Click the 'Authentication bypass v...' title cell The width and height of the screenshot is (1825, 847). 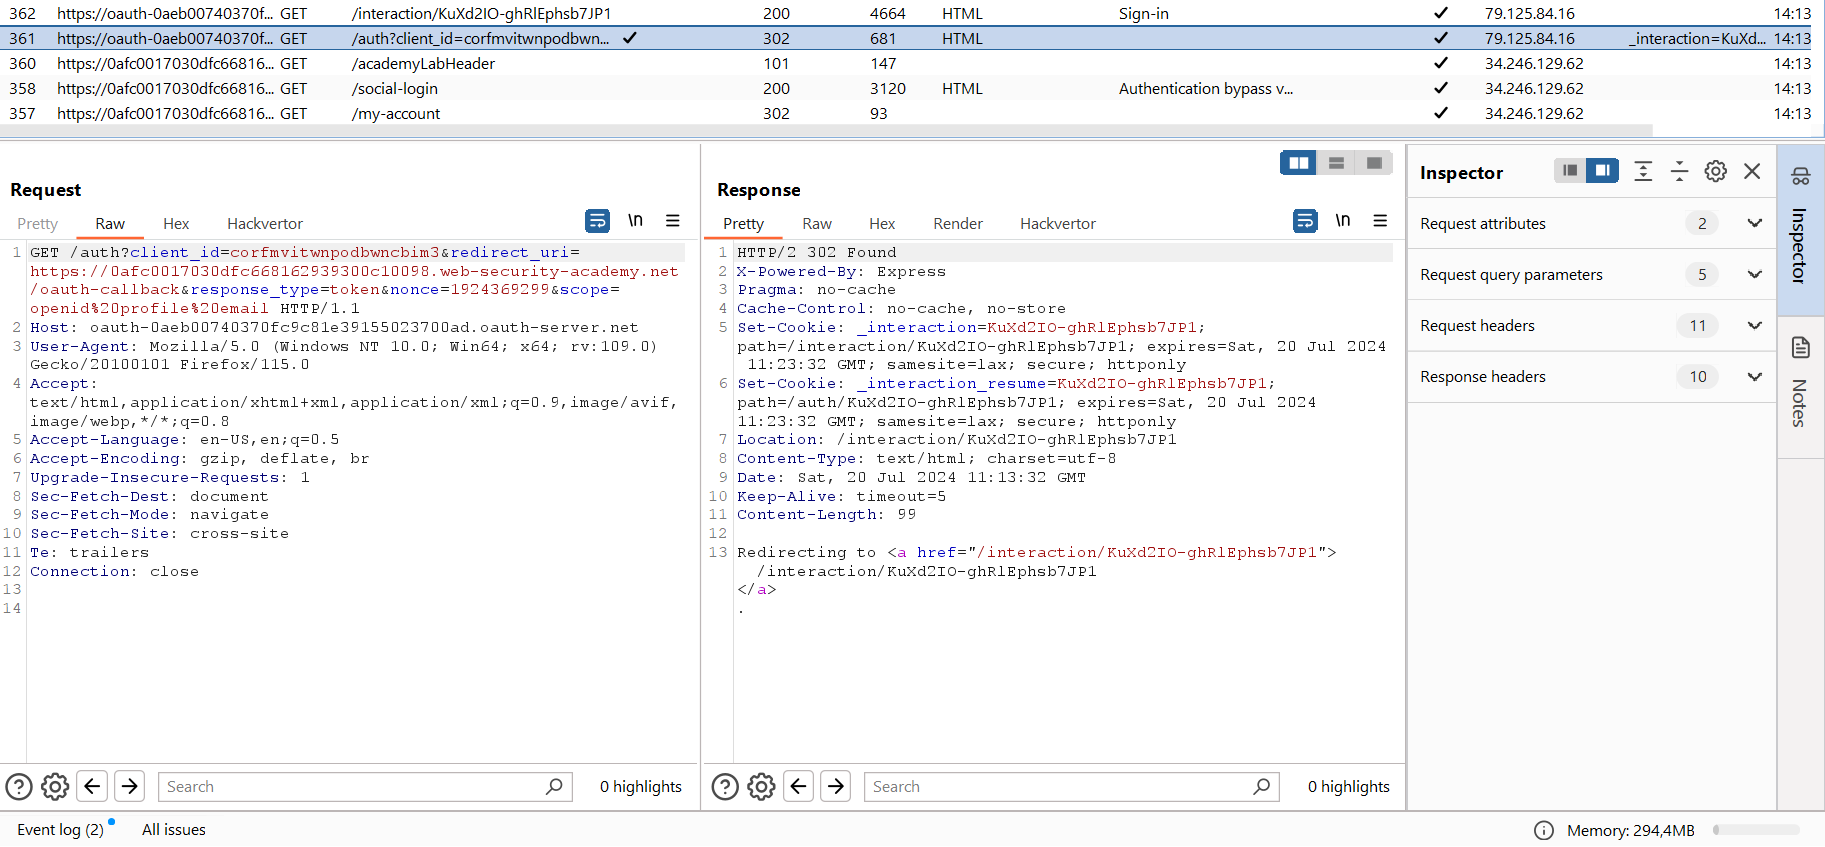(1206, 88)
